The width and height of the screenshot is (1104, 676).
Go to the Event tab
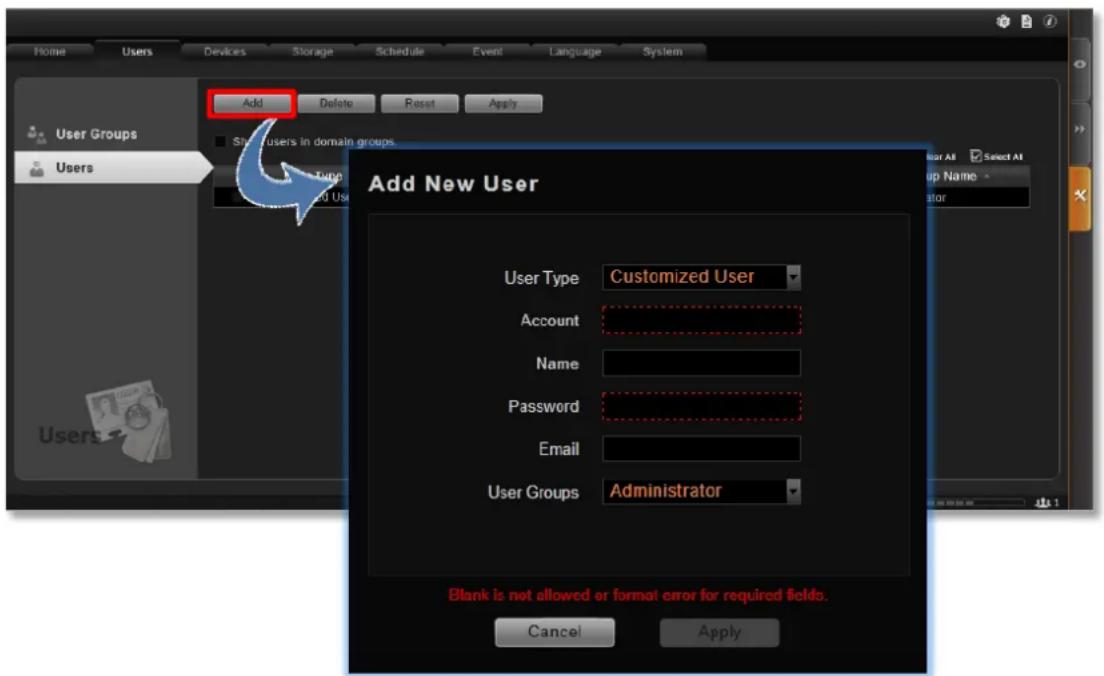coord(487,51)
